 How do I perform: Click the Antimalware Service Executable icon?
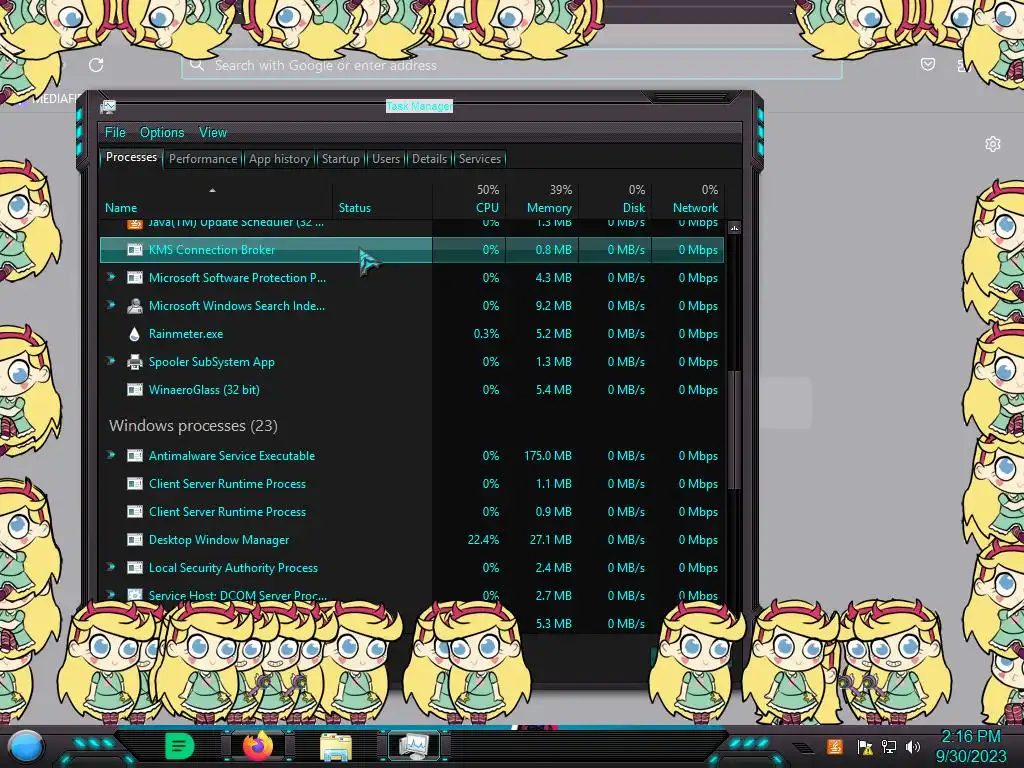pyautogui.click(x=135, y=456)
